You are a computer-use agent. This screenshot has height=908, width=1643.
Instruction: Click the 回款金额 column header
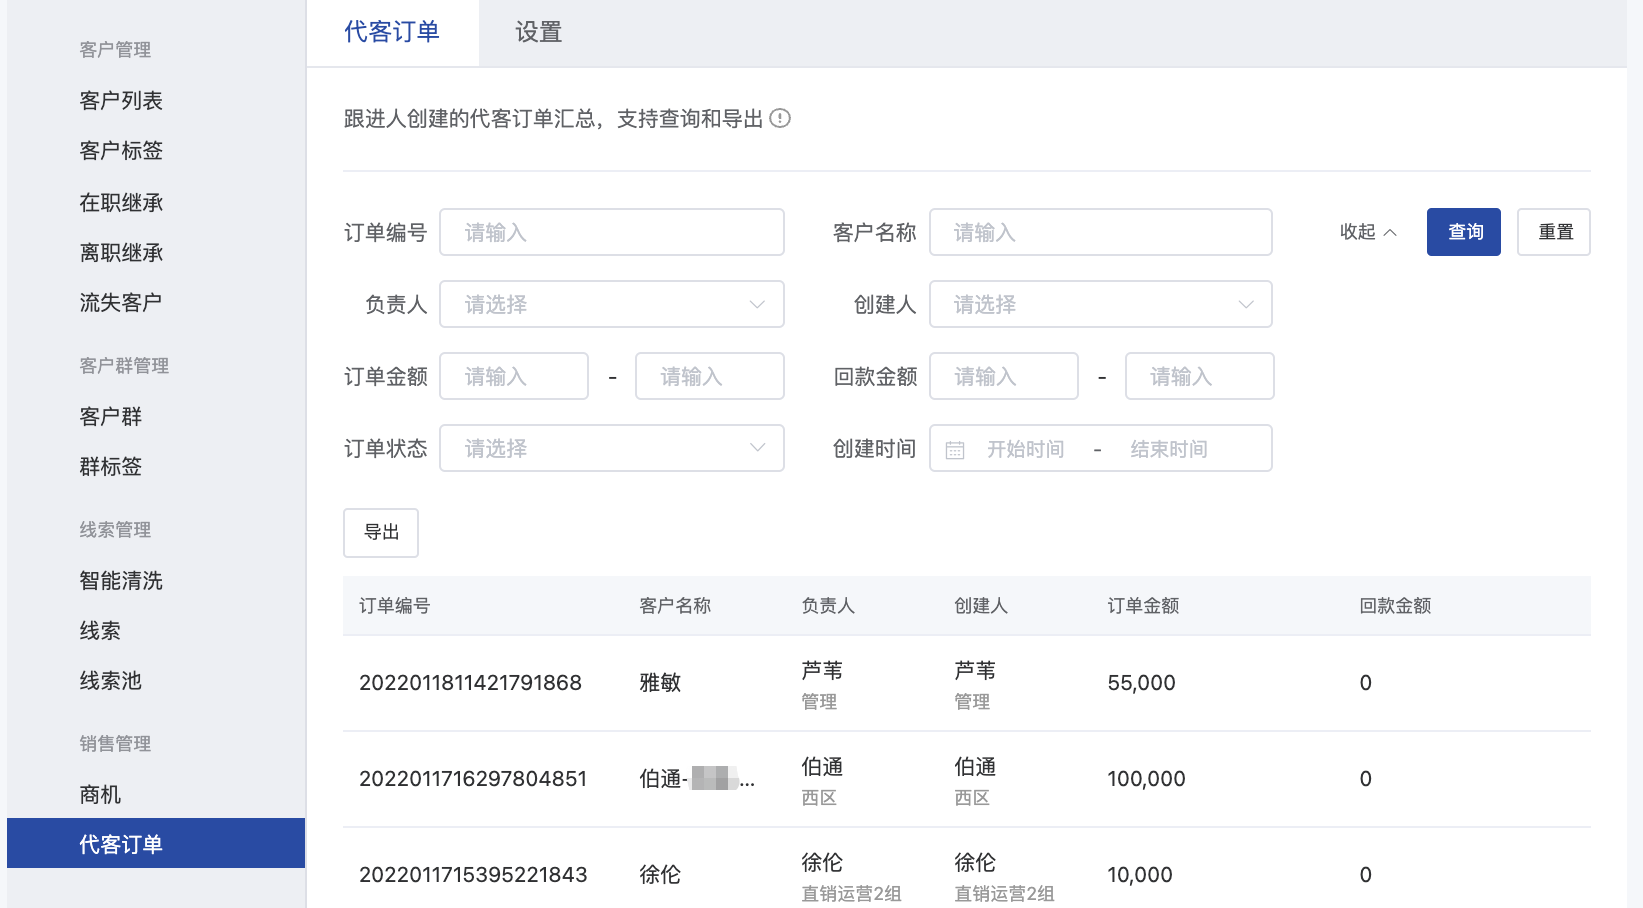pyautogui.click(x=1395, y=606)
